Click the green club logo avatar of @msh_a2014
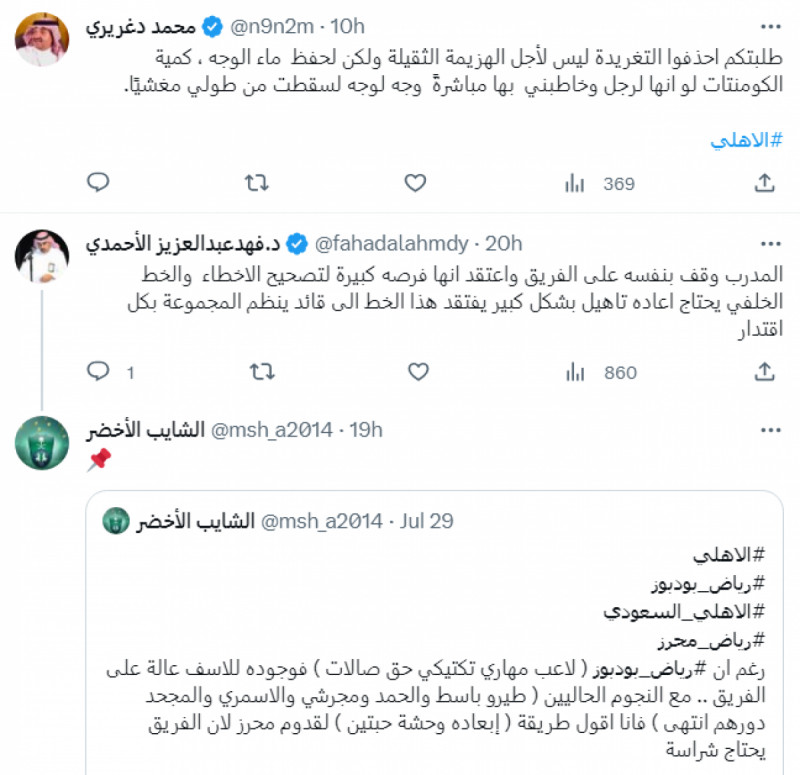 point(41,444)
